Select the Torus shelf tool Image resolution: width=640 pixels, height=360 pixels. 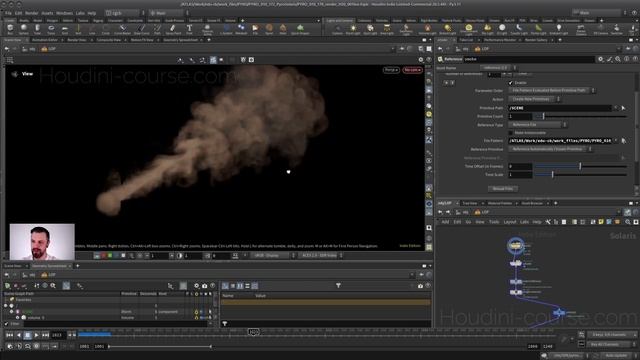[x=51, y=29]
